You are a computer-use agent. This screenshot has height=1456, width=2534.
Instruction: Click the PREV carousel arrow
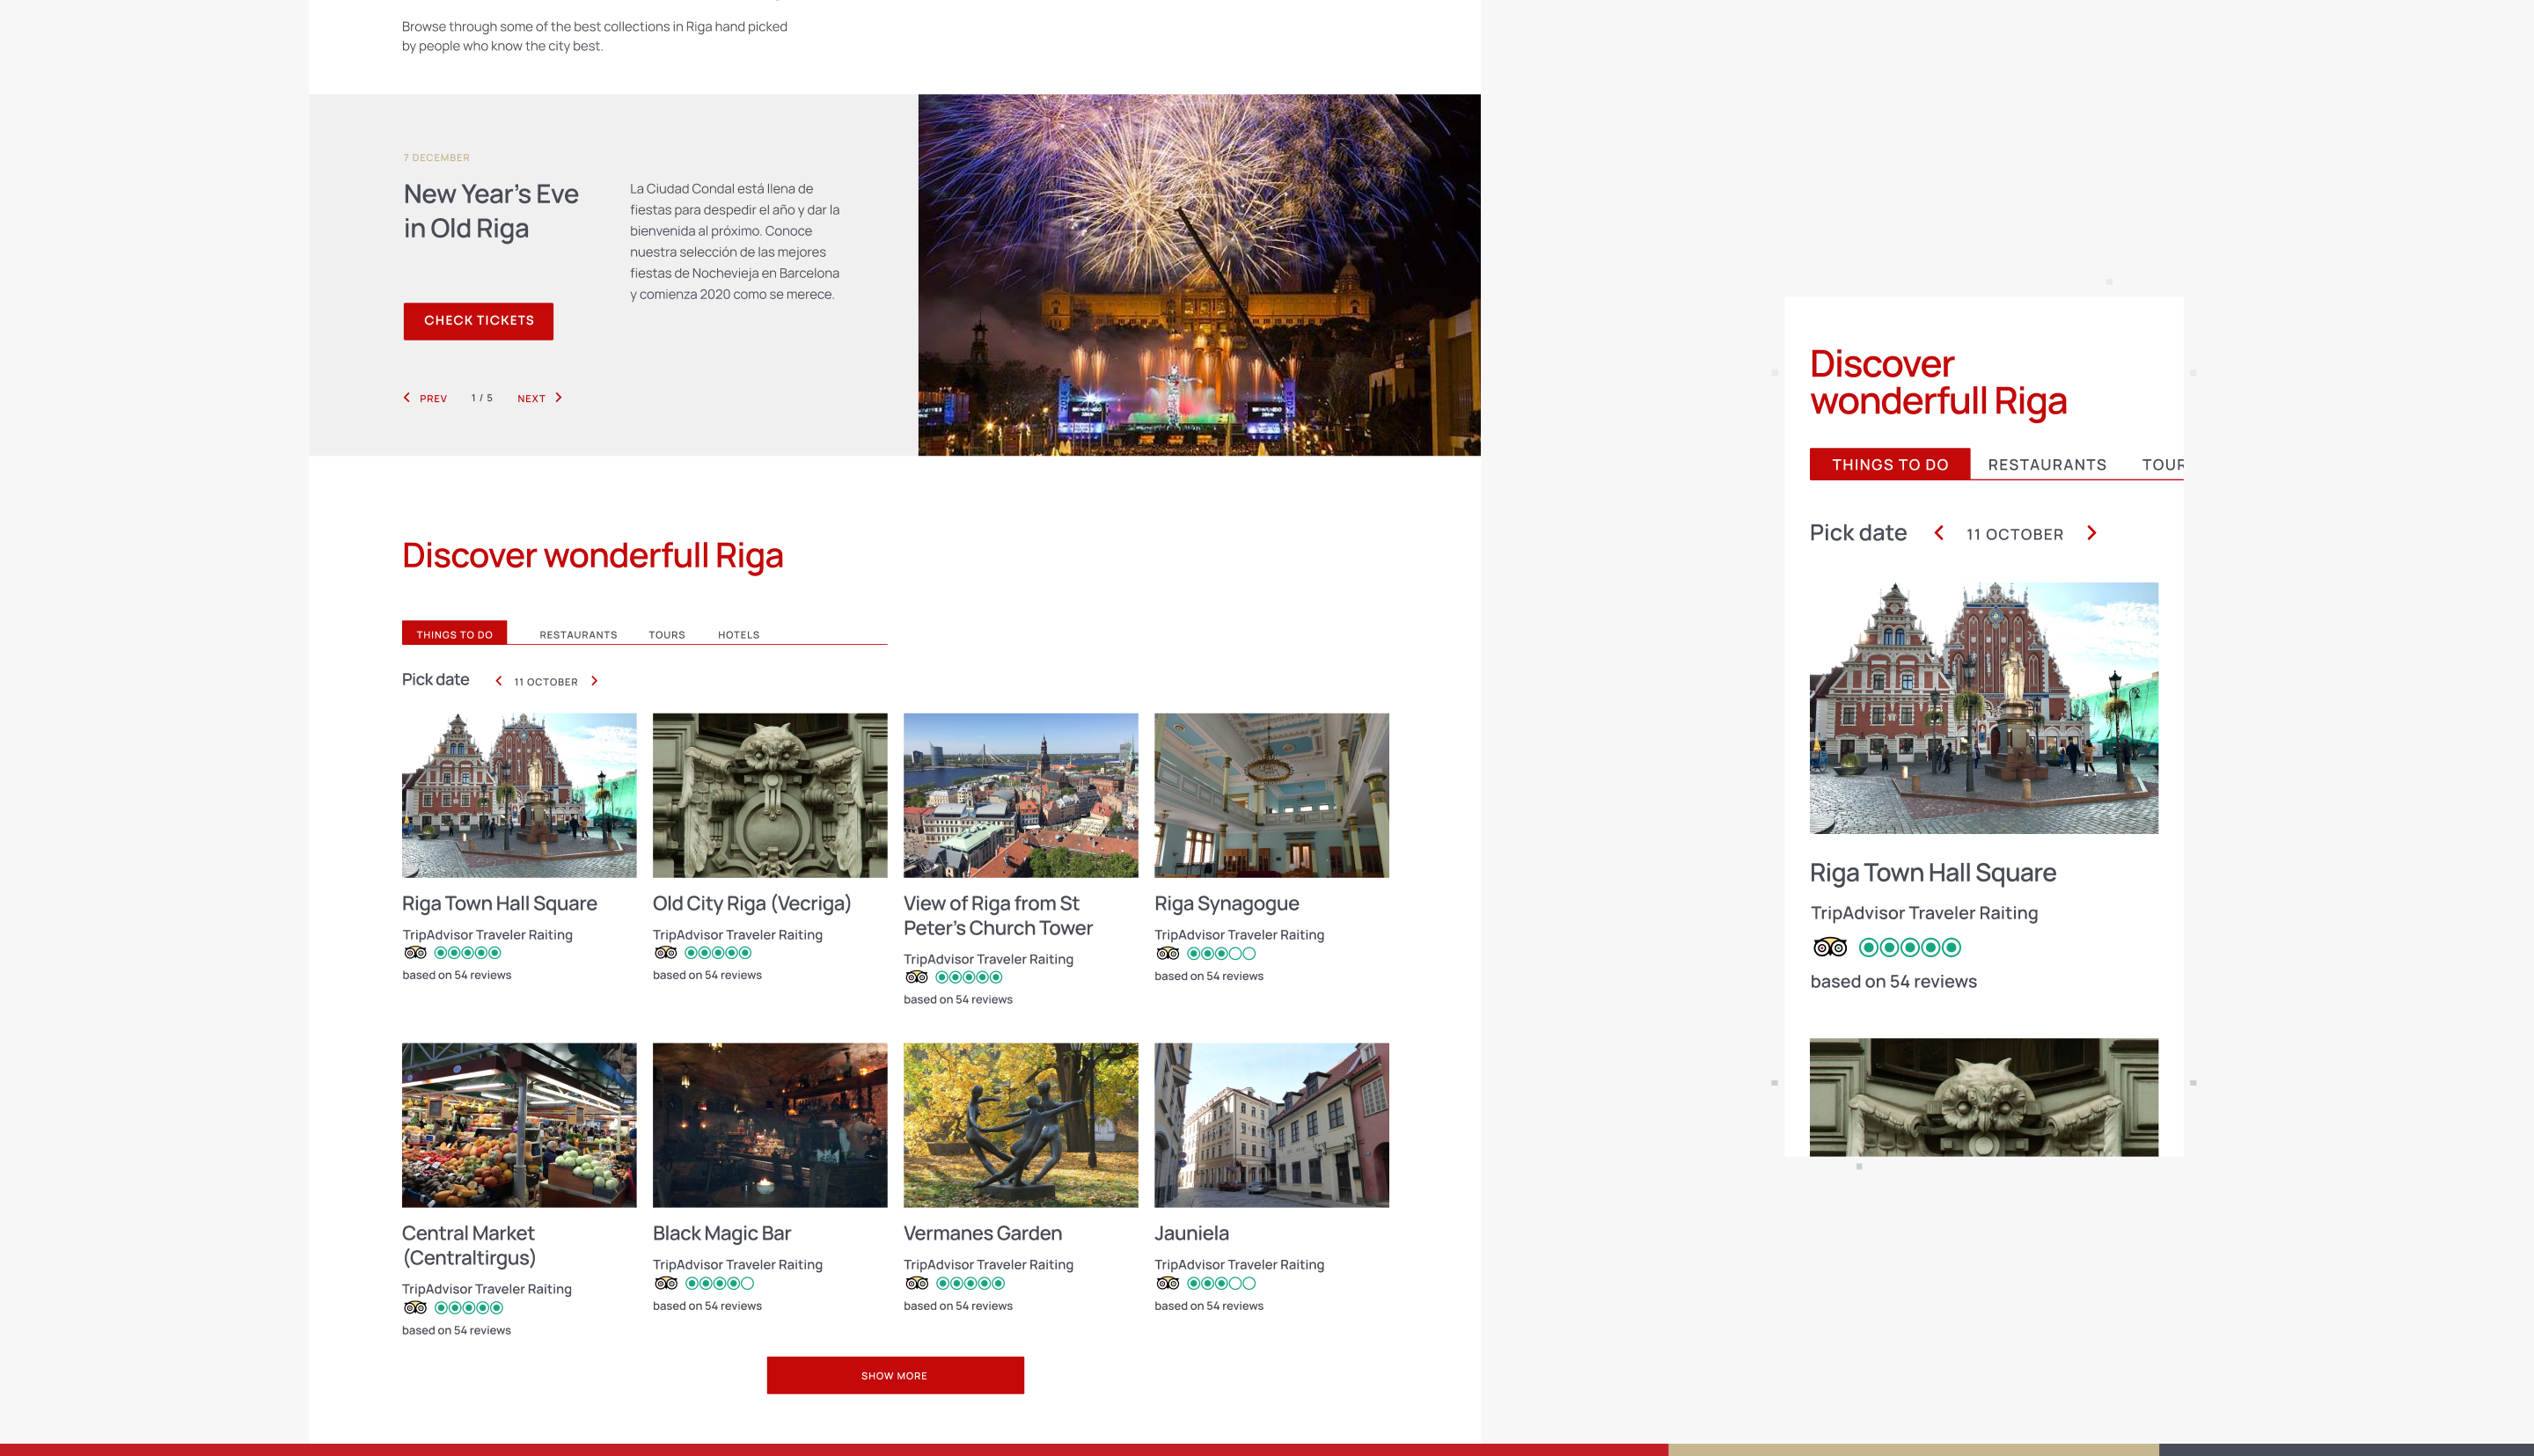pos(407,398)
